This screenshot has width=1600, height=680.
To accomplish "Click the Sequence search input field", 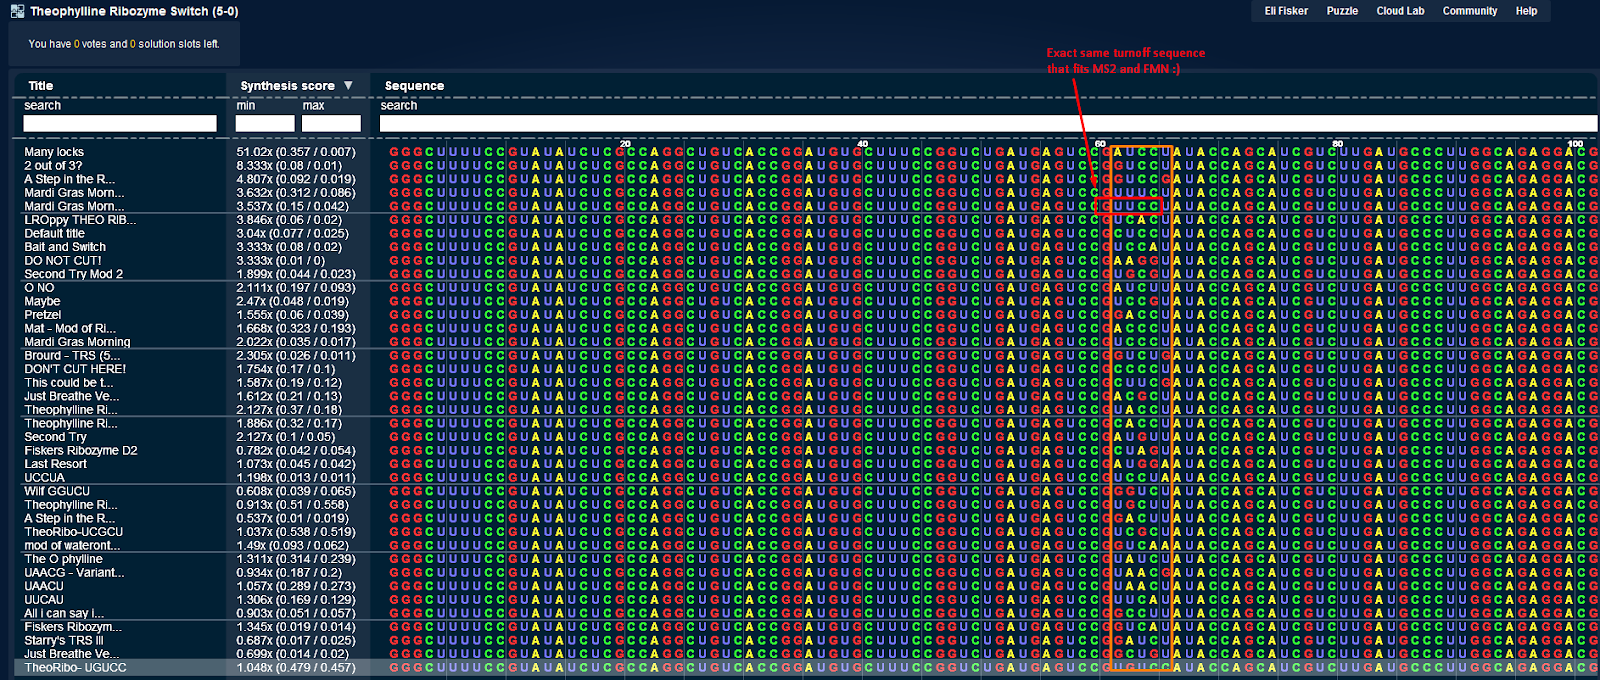I will point(988,123).
